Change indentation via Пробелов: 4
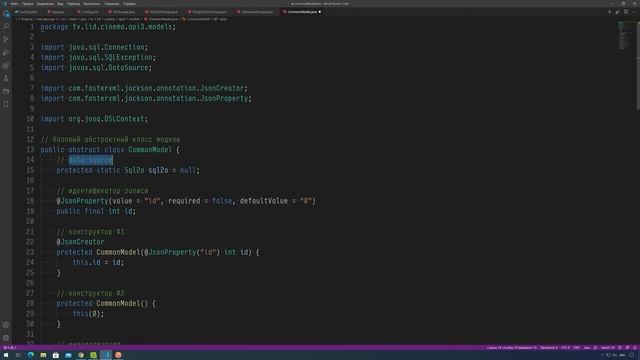Screen dimensions: 640x360 (x=549, y=348)
